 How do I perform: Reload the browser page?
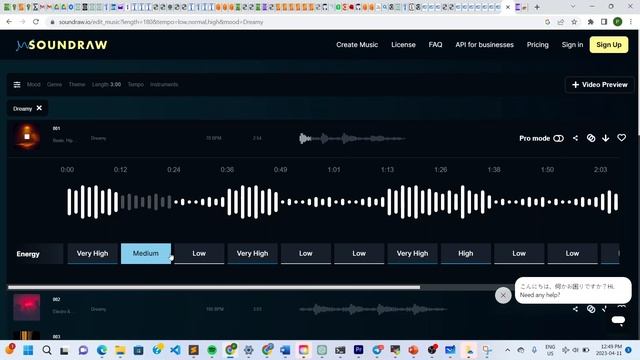36,22
